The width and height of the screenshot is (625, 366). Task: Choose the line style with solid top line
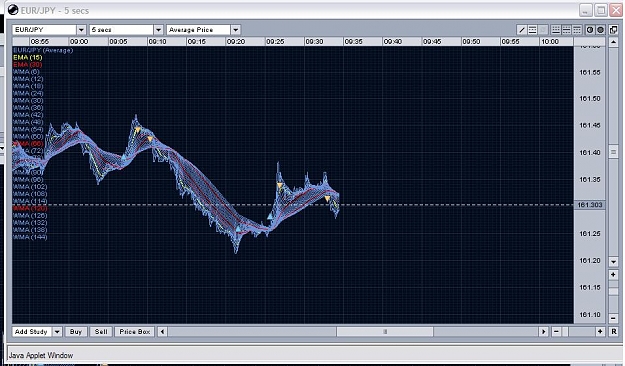(x=576, y=30)
